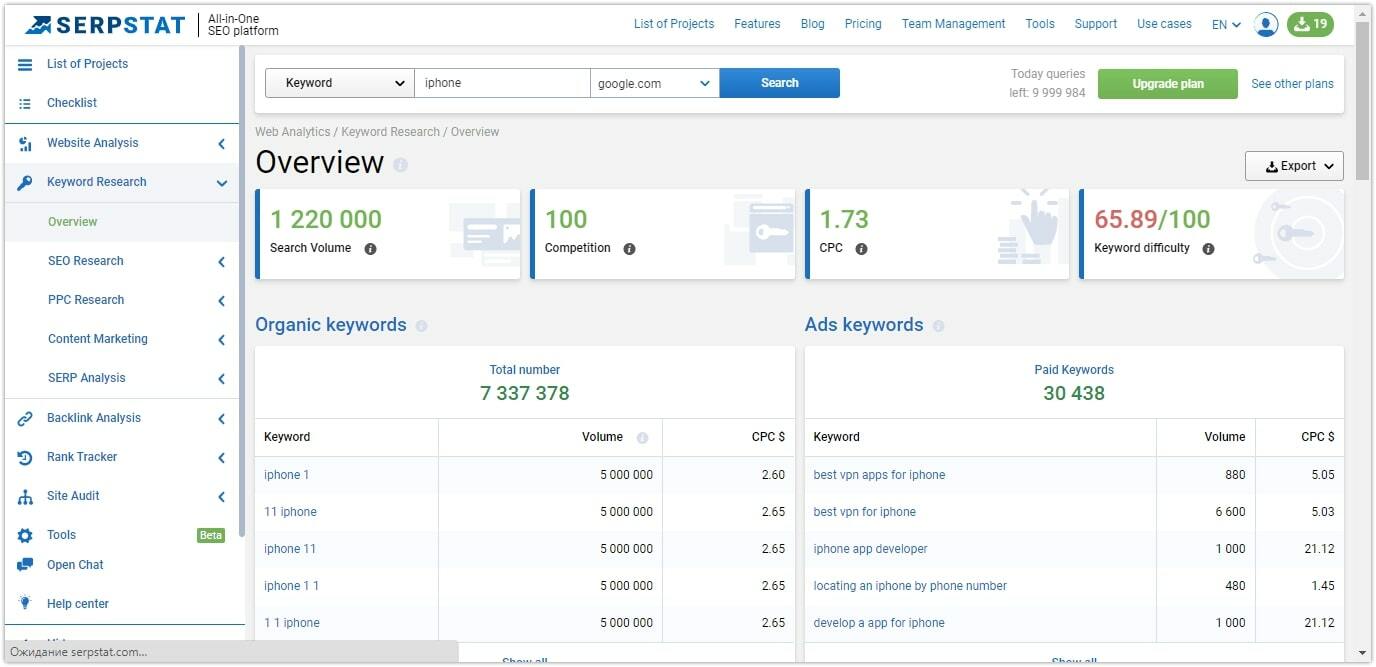Expand the Site Audit section chevron
Image resolution: width=1376 pixels, height=667 pixels.
221,497
